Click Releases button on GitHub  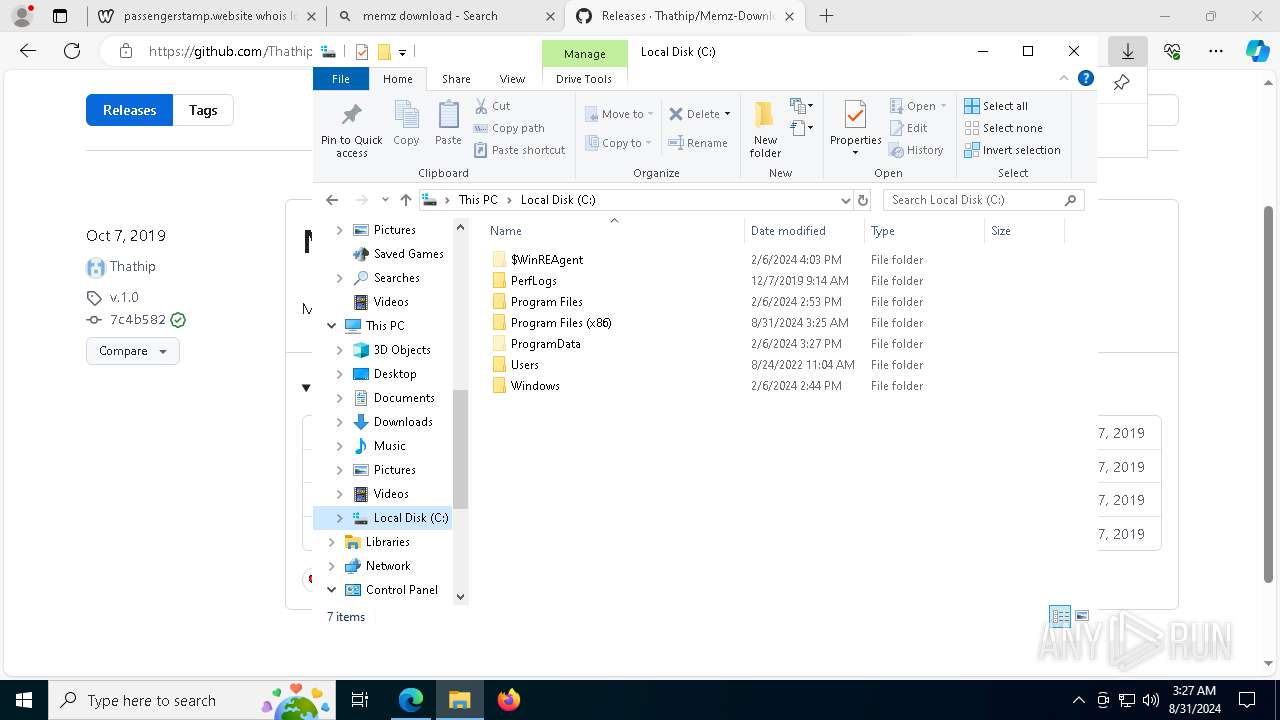129,110
